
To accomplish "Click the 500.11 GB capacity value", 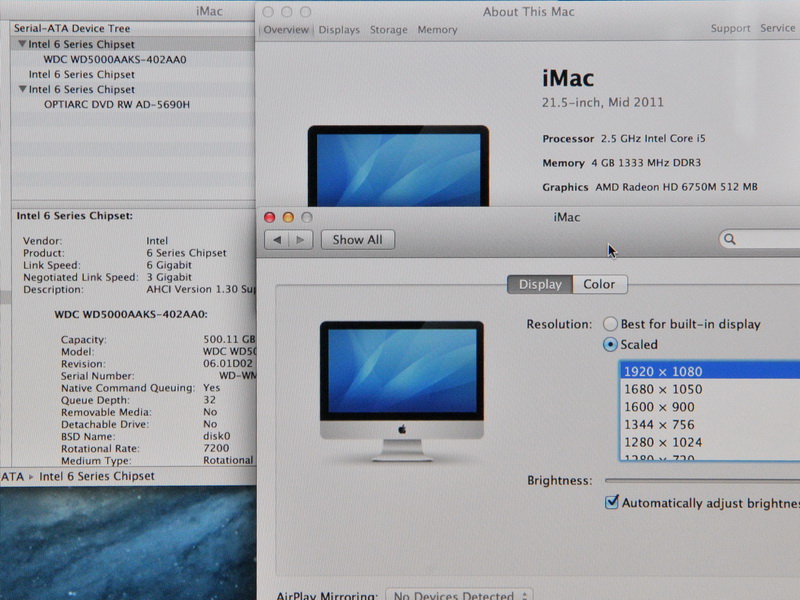I will [229, 339].
